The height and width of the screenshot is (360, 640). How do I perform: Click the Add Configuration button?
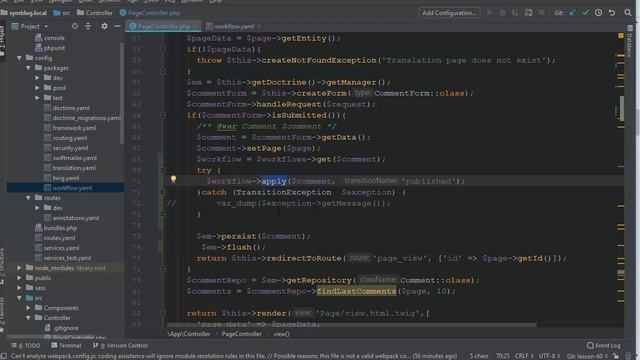pyautogui.click(x=449, y=13)
